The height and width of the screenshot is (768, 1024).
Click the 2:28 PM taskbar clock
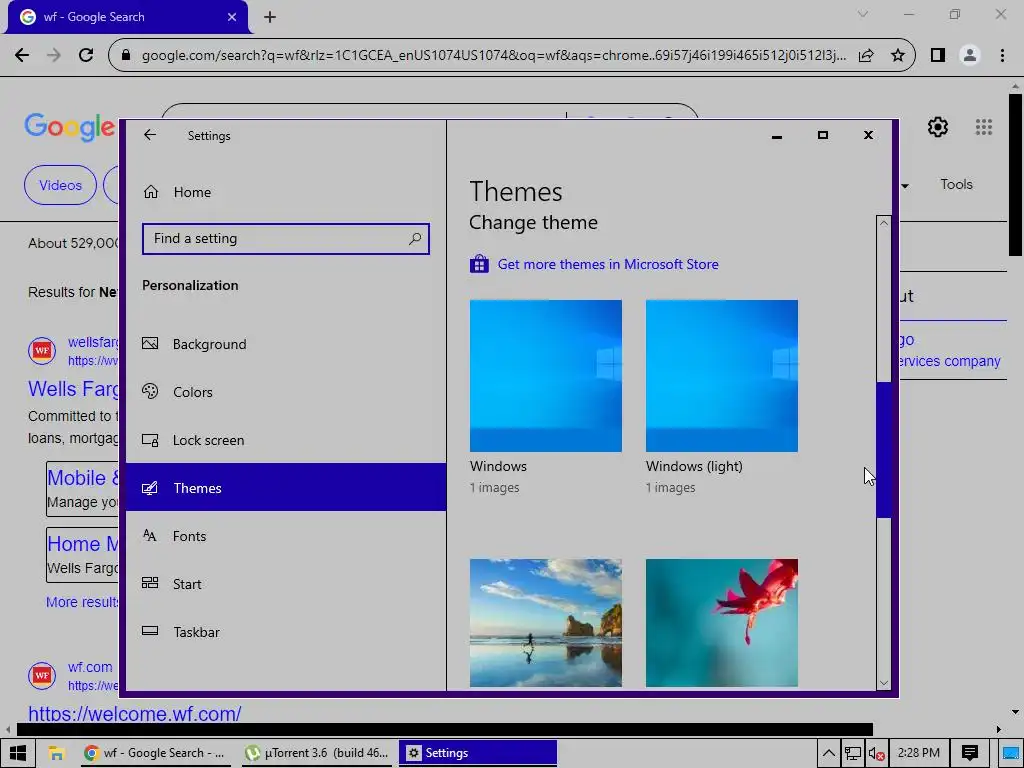(918, 753)
